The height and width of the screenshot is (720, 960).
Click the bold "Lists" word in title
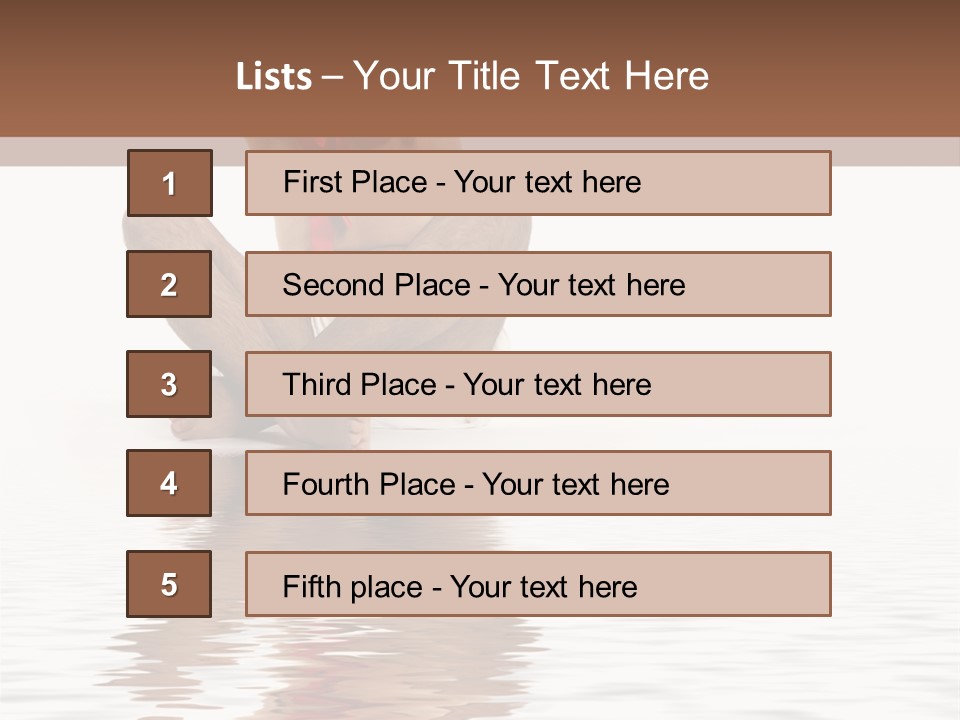[273, 77]
